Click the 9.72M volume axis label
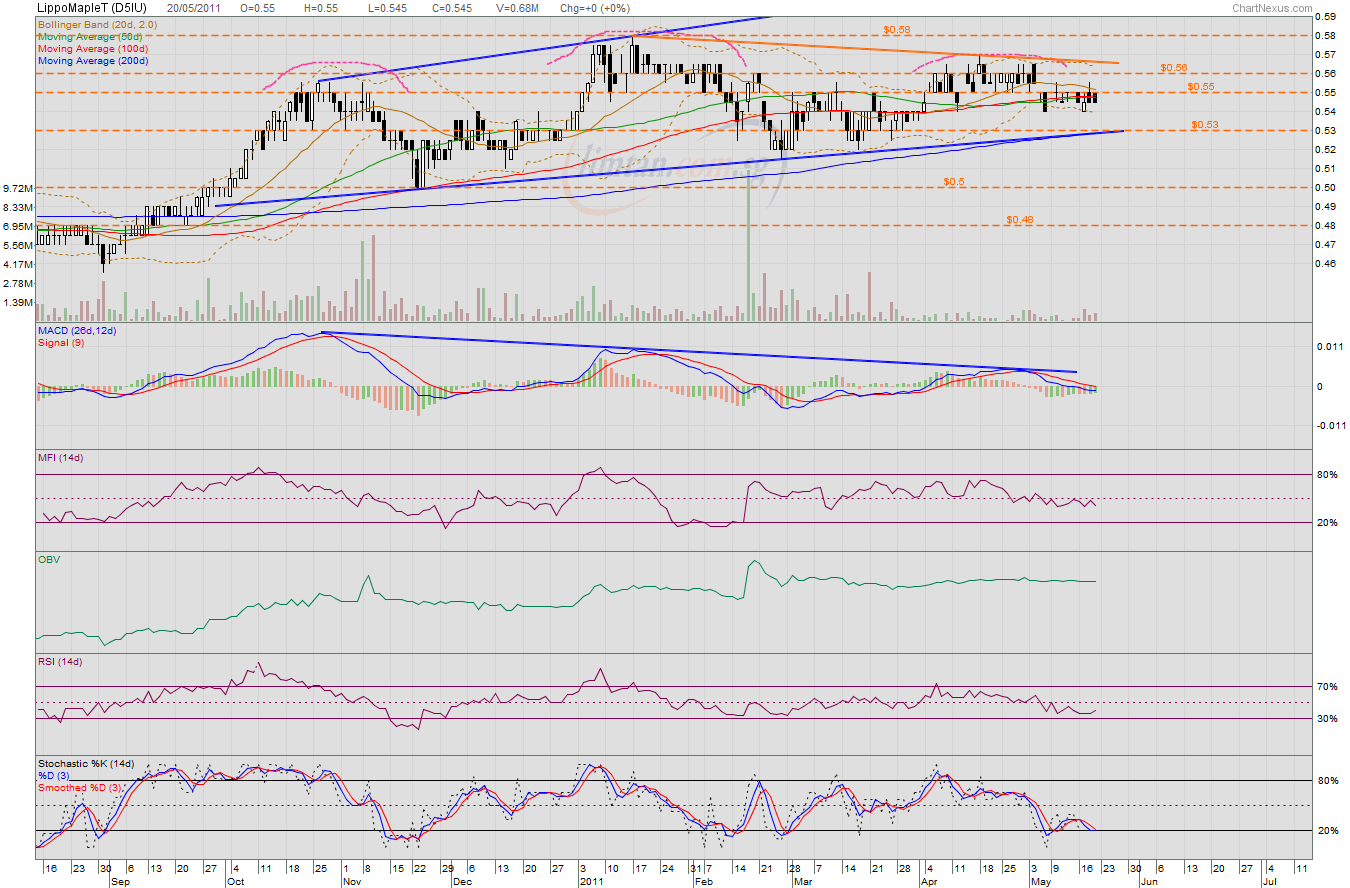 (x=17, y=188)
